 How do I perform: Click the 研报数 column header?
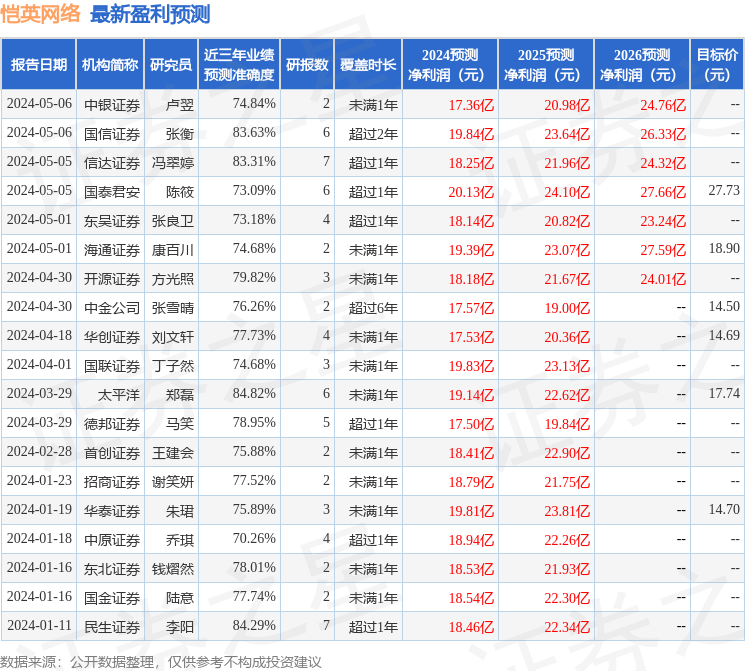(307, 65)
